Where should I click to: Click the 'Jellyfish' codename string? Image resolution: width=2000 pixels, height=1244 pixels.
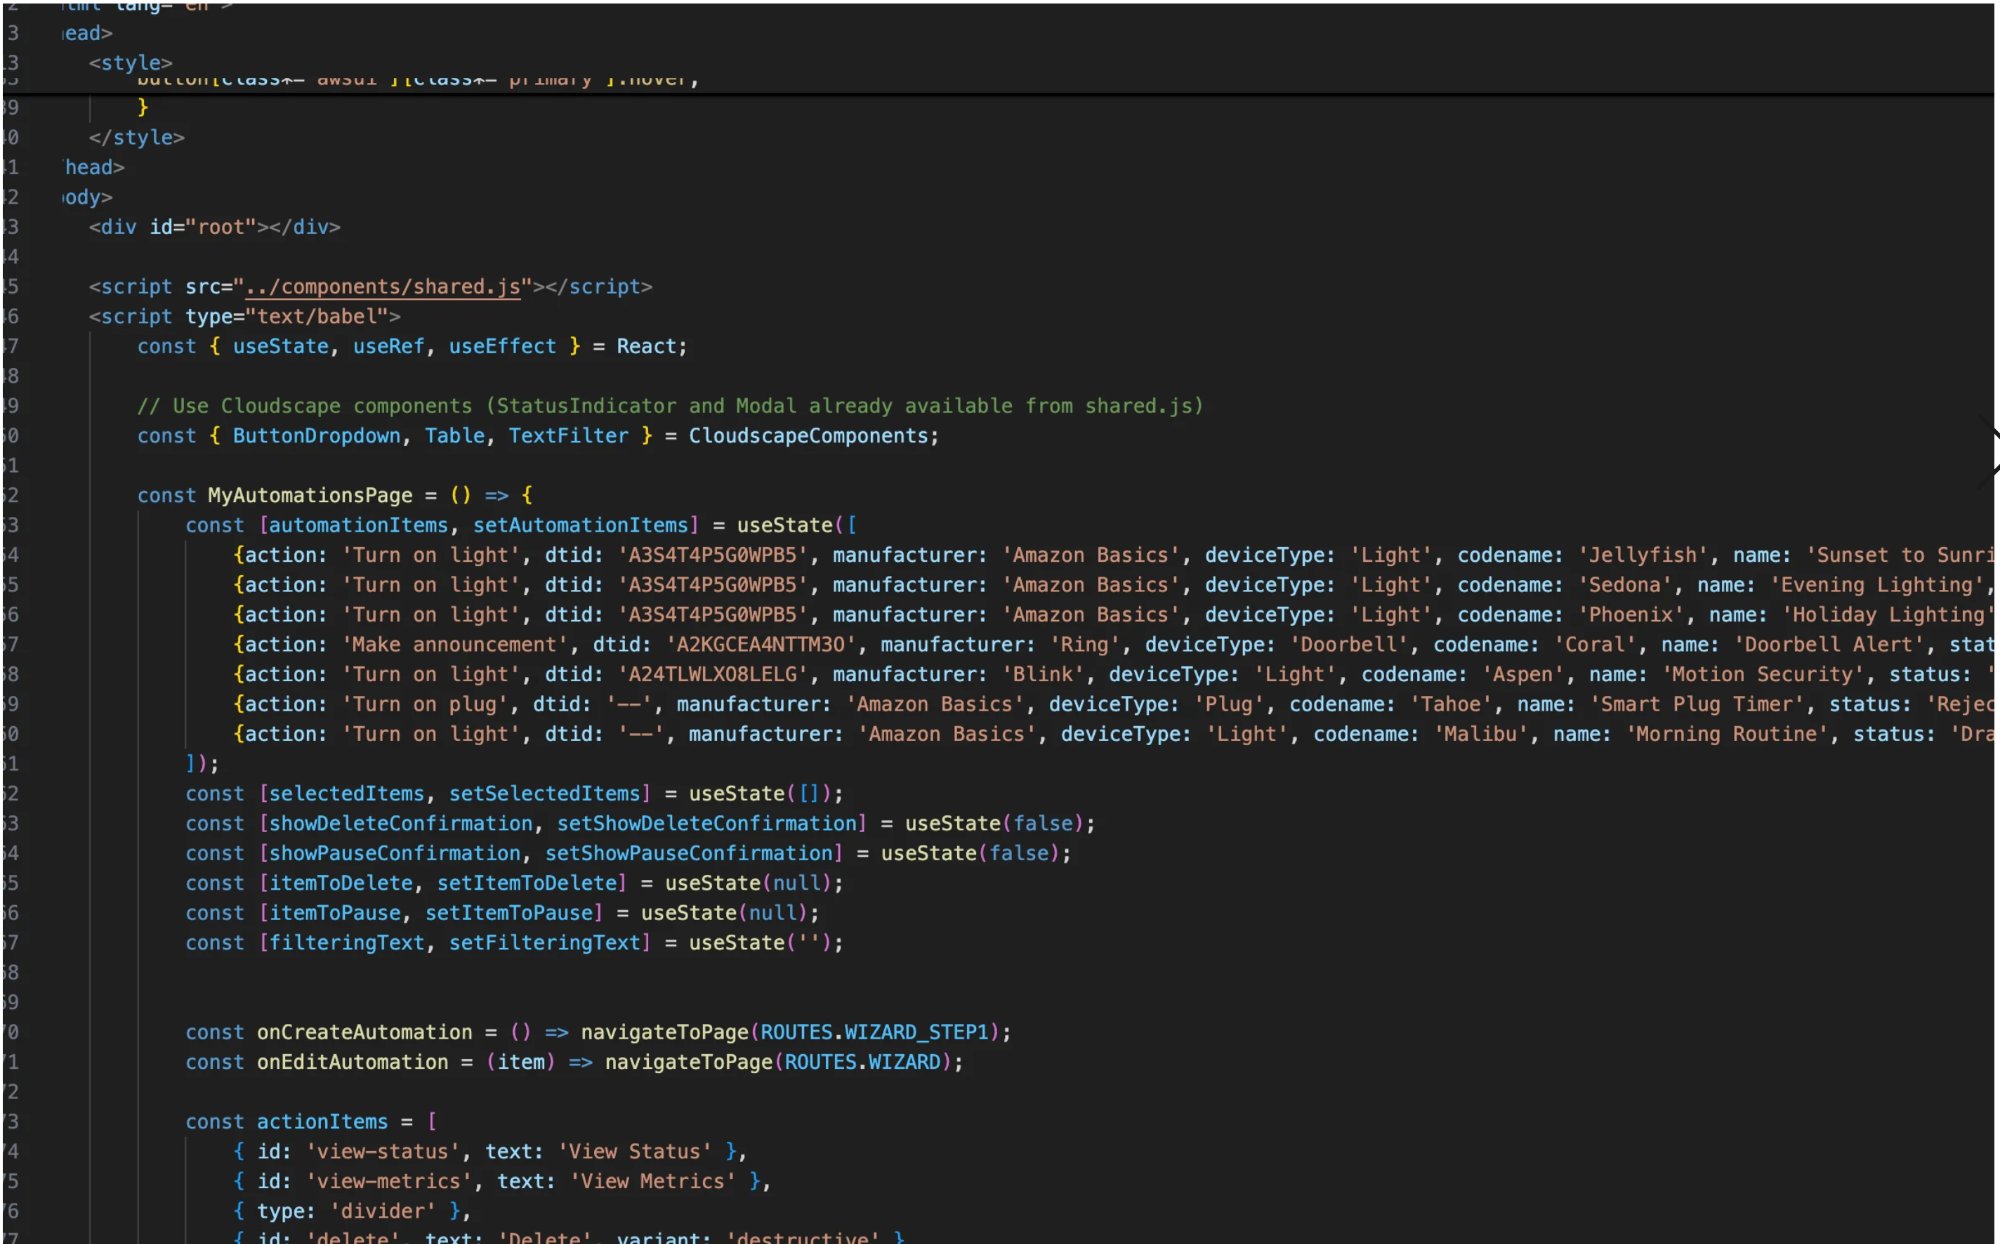coord(1641,554)
